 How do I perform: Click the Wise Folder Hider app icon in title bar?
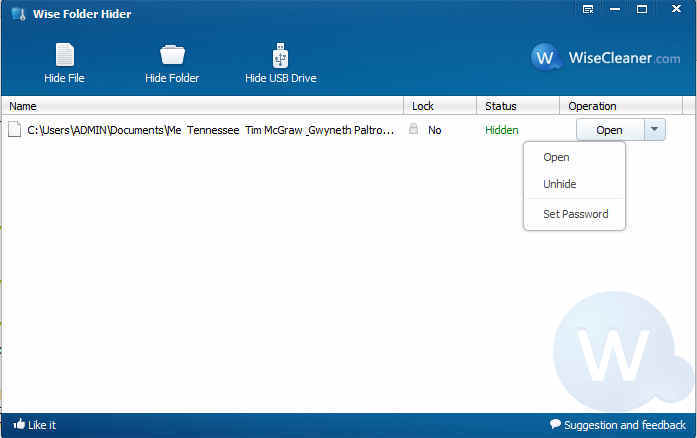18,14
